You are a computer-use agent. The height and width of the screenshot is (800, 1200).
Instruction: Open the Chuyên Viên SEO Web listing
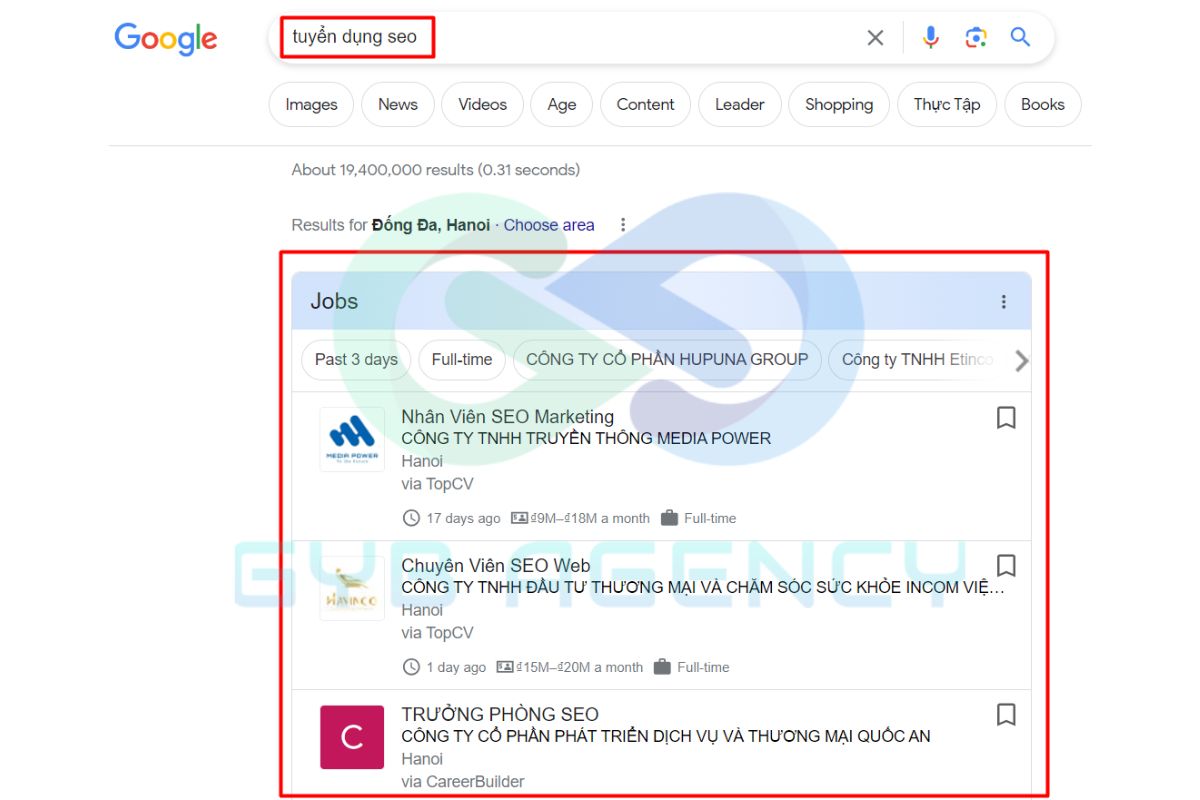(496, 566)
